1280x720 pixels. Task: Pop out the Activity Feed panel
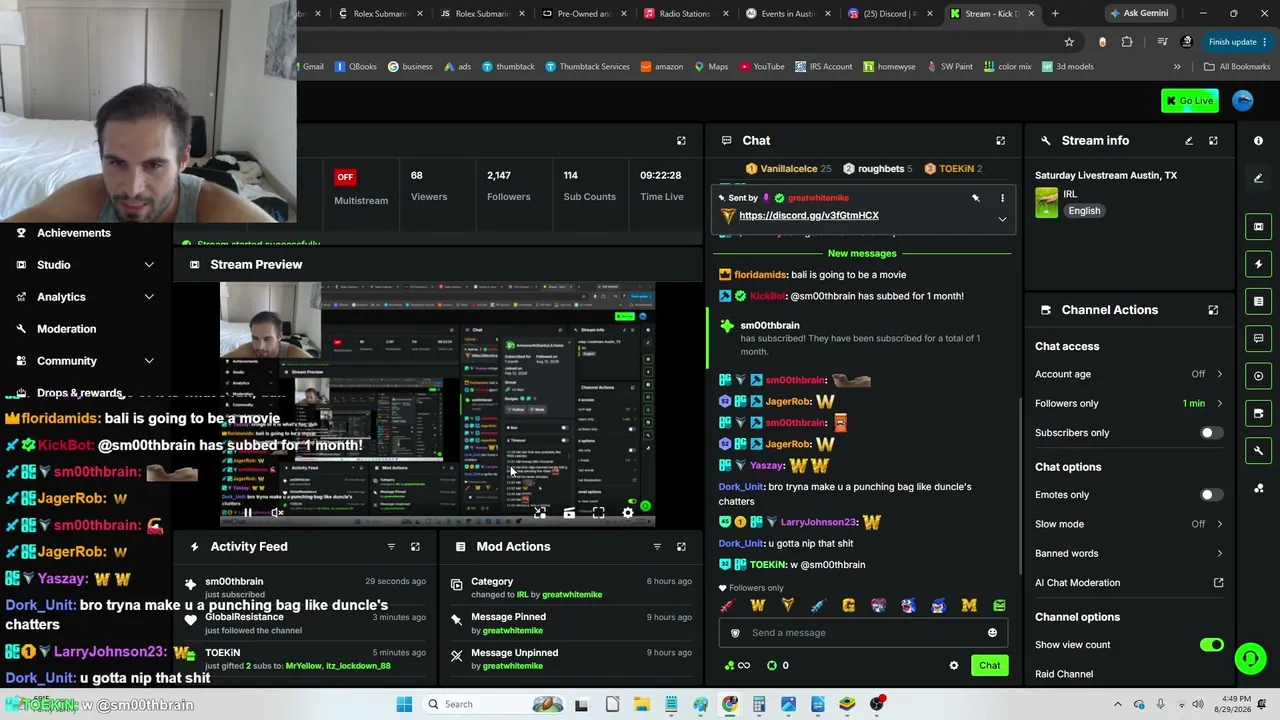click(x=415, y=547)
